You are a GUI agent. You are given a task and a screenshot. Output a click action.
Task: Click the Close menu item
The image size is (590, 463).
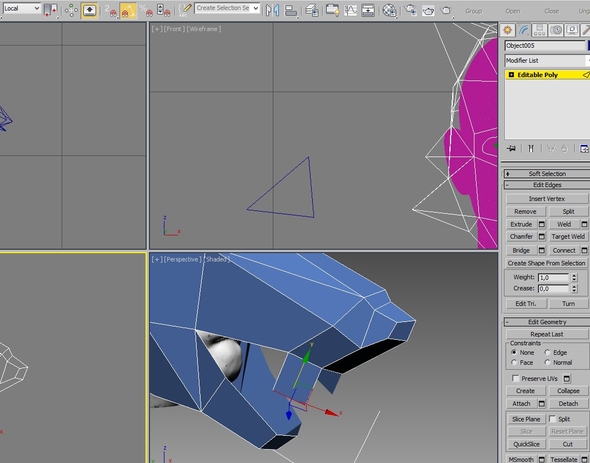point(551,11)
